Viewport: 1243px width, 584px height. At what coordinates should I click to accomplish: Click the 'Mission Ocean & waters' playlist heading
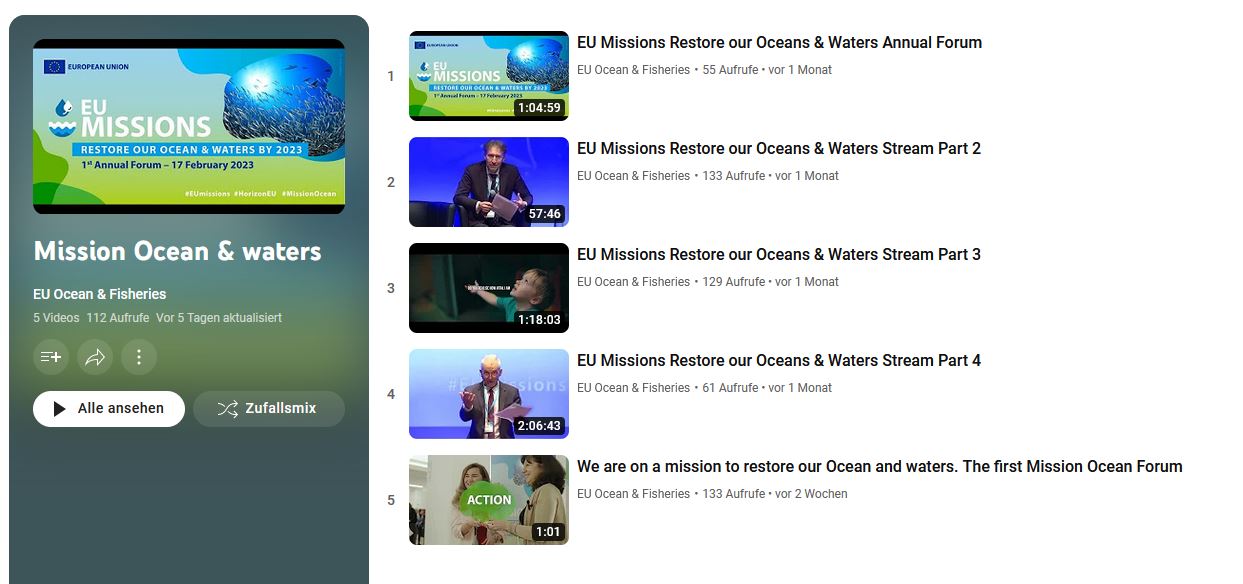178,251
